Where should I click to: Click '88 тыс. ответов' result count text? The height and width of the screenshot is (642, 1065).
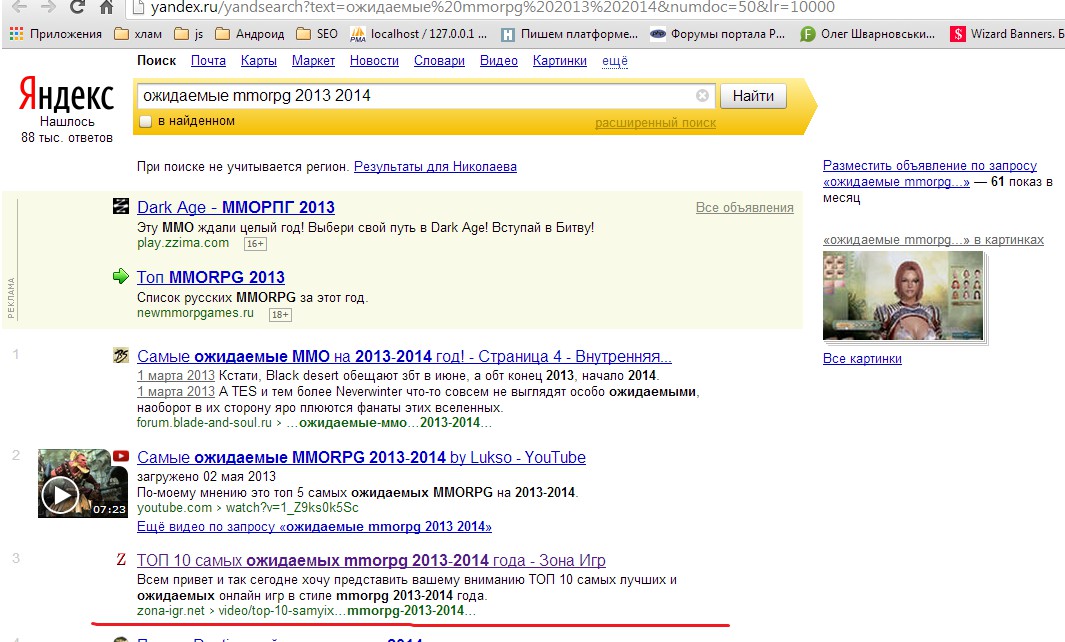pyautogui.click(x=67, y=138)
